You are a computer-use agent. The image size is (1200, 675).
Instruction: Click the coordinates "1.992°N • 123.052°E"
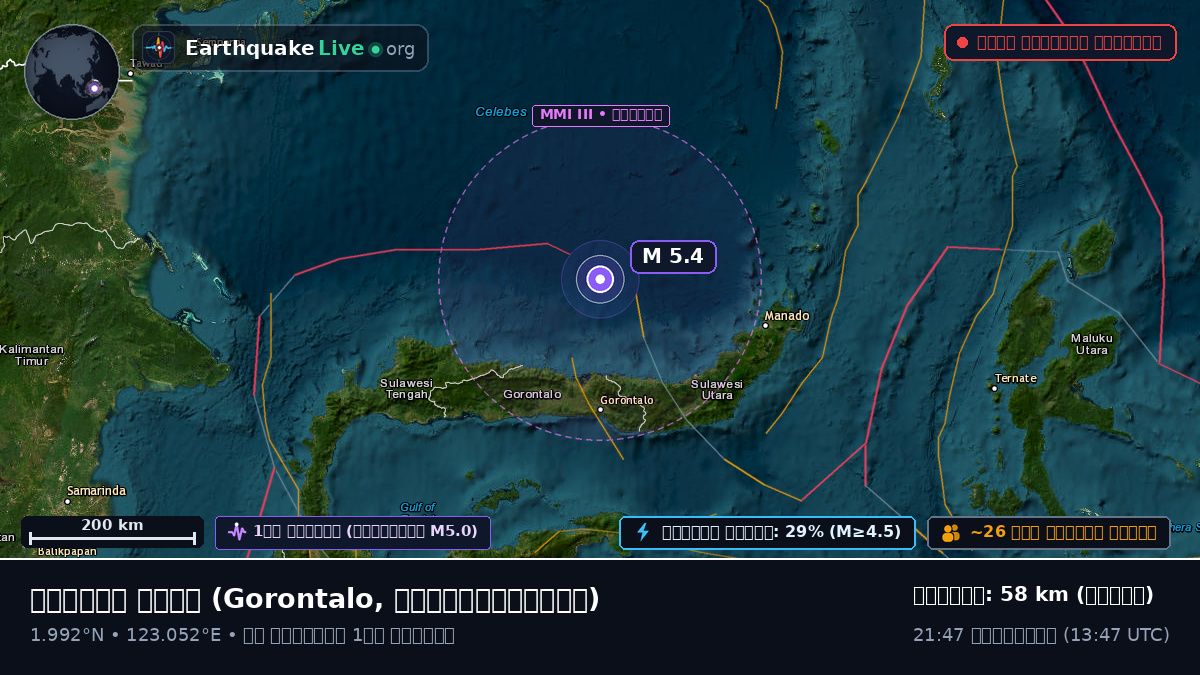pos(126,635)
